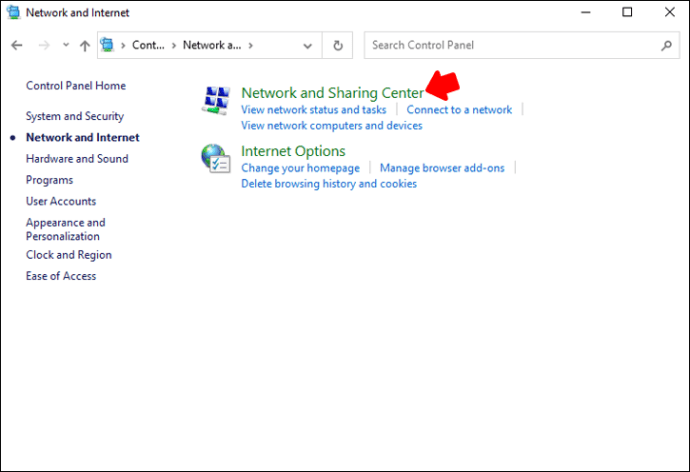This screenshot has width=690, height=472.
Task: Click the Internet Options globe icon
Action: pos(216,158)
